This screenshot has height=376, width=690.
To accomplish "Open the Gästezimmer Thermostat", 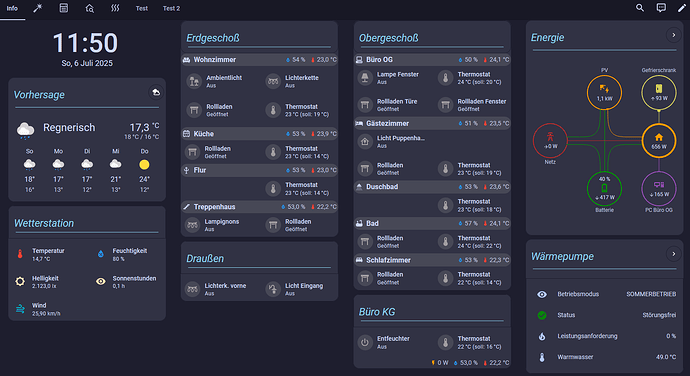I will 472,169.
